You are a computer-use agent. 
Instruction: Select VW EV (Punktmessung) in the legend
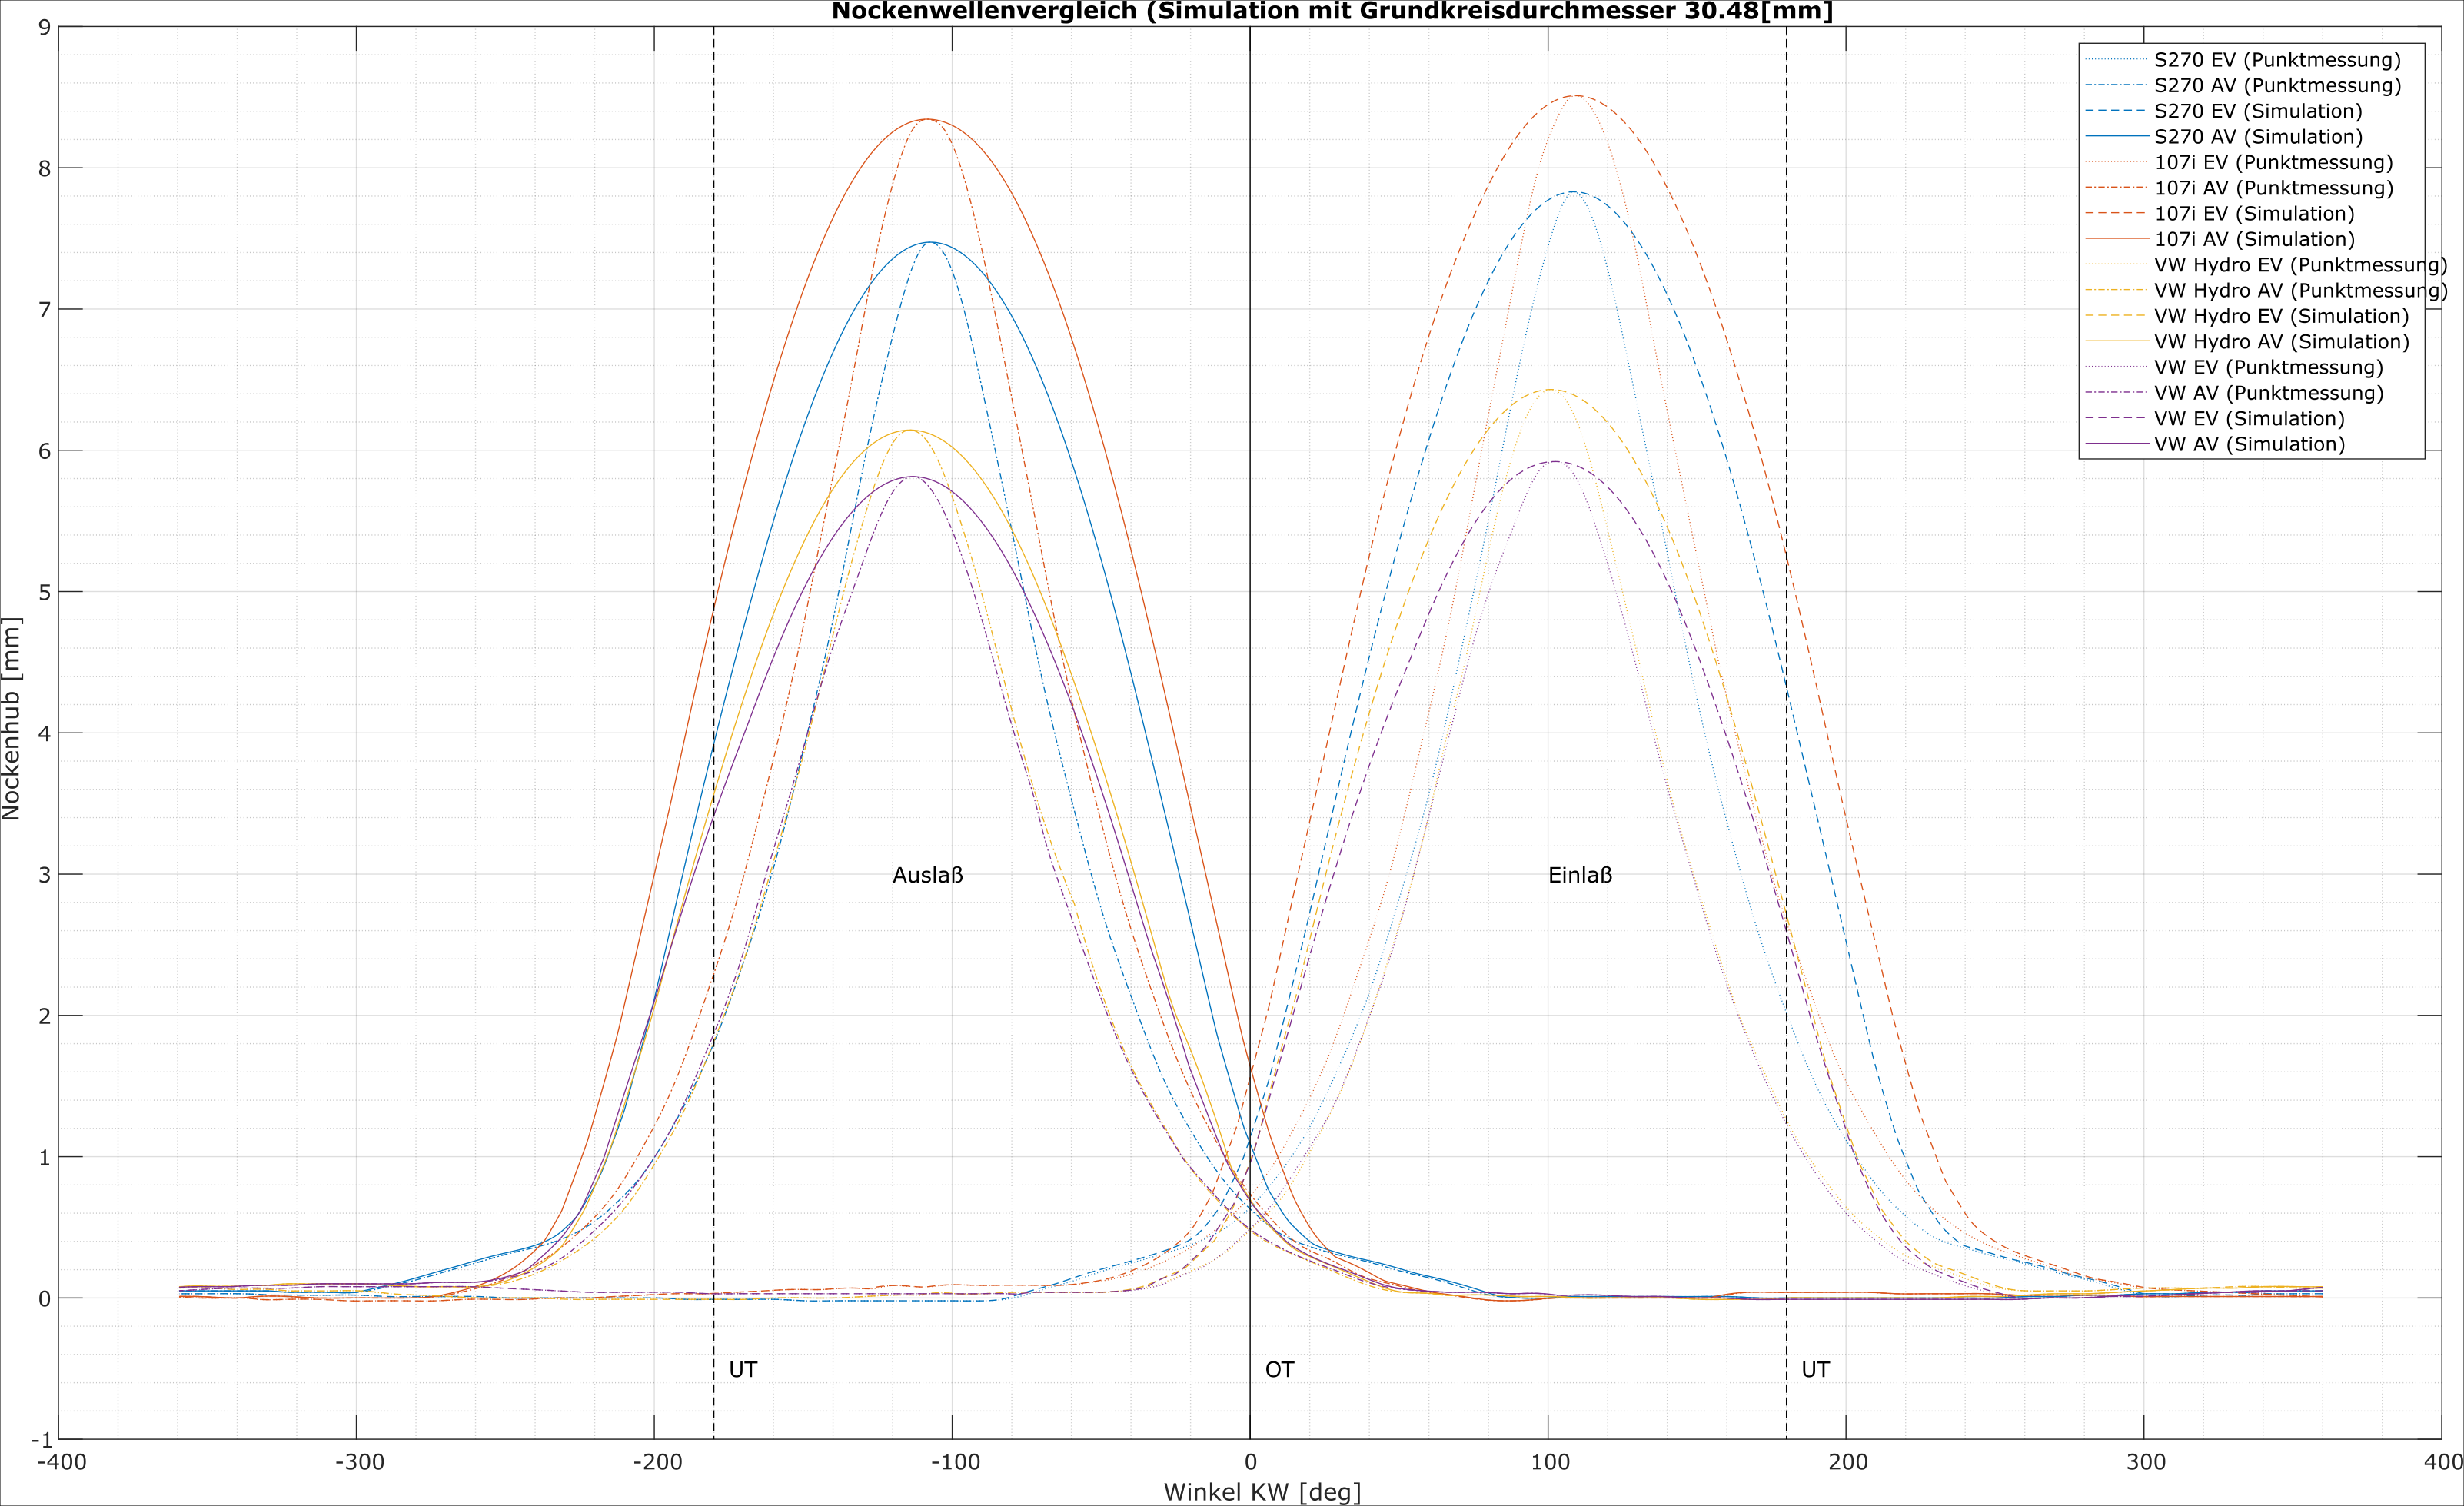point(2268,367)
